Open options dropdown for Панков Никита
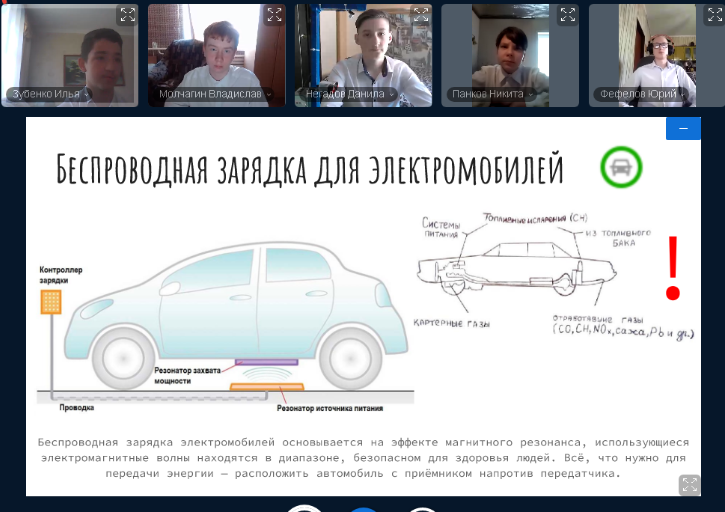This screenshot has width=725, height=512. (x=531, y=95)
